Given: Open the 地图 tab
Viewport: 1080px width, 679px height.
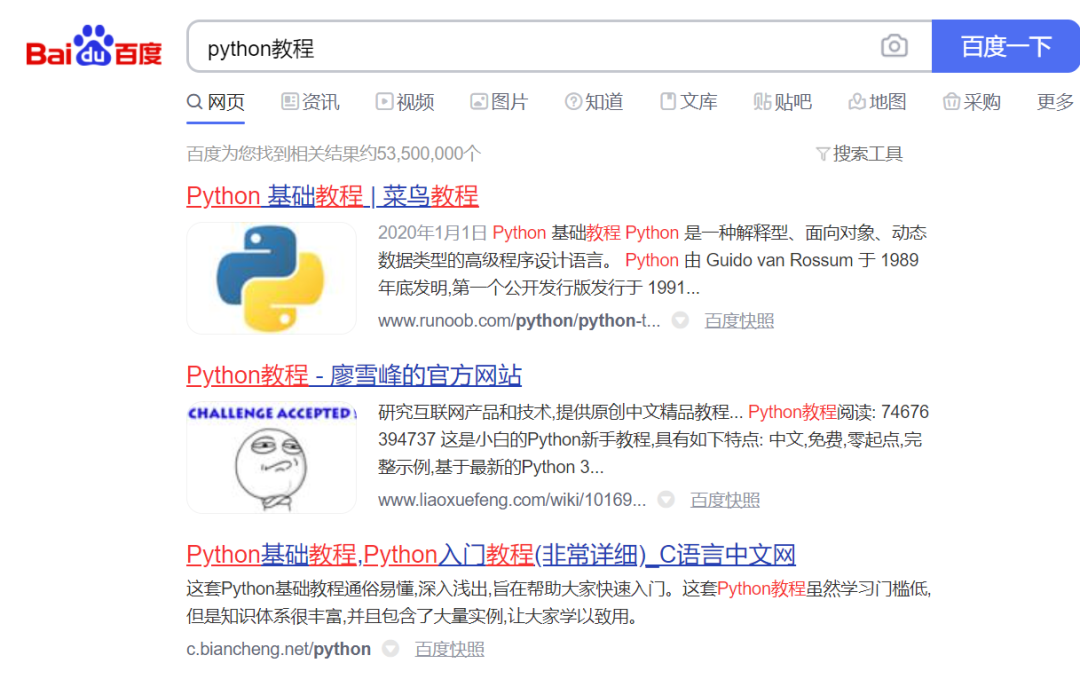Looking at the screenshot, I should point(877,102).
